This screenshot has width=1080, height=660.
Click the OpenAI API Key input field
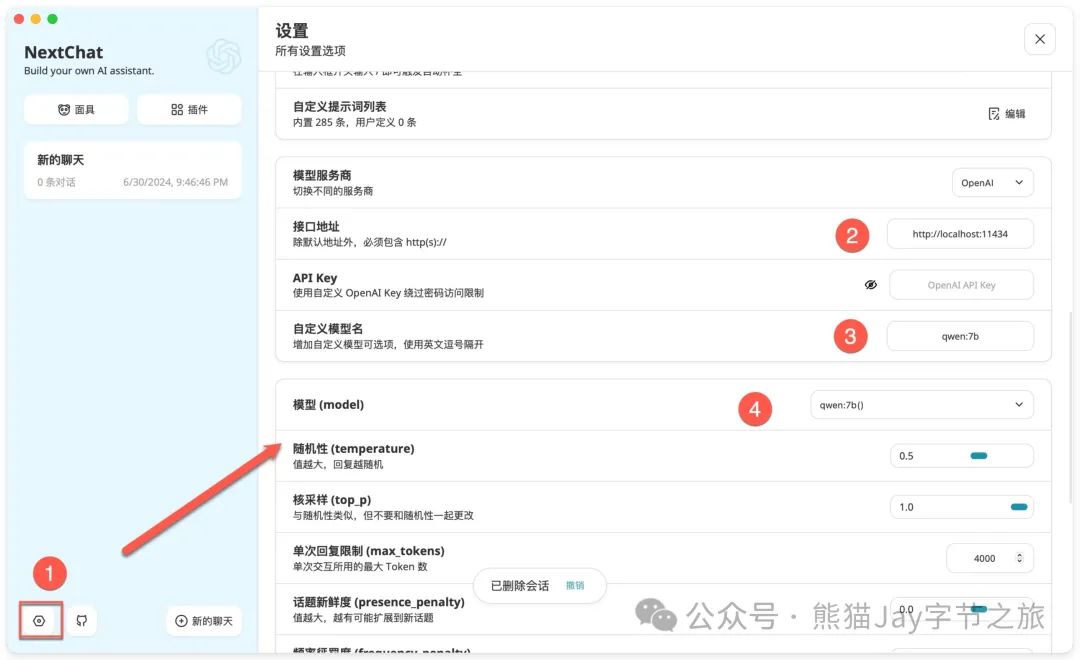coord(961,285)
